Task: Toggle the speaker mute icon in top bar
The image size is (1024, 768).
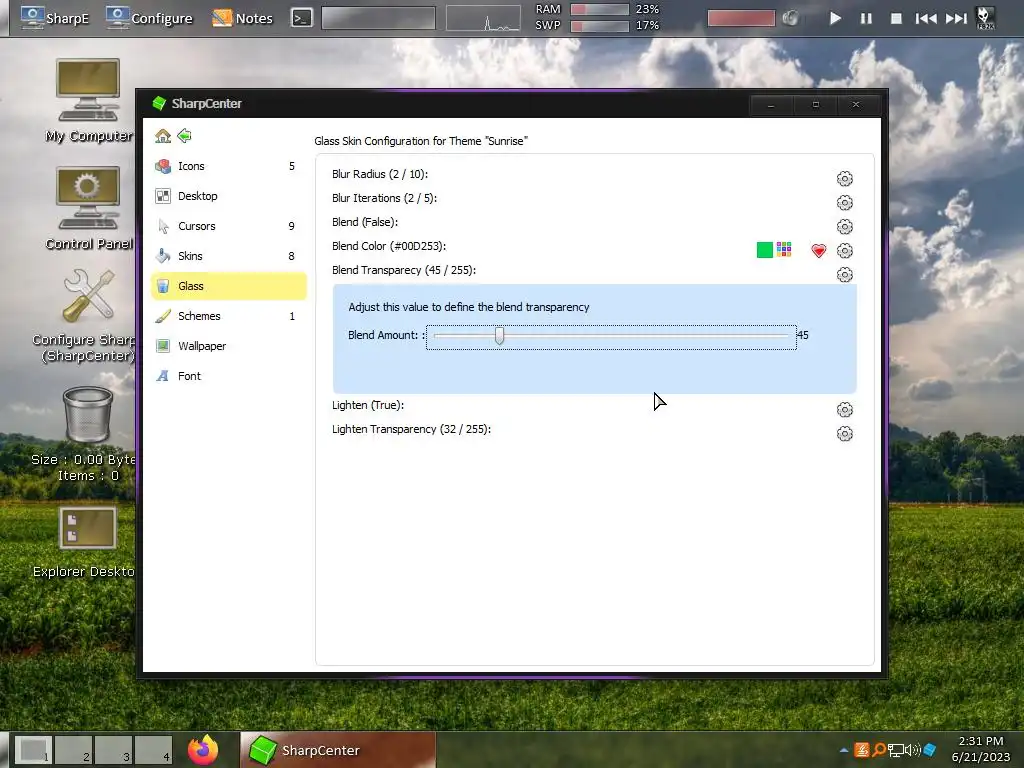Action: pos(790,18)
